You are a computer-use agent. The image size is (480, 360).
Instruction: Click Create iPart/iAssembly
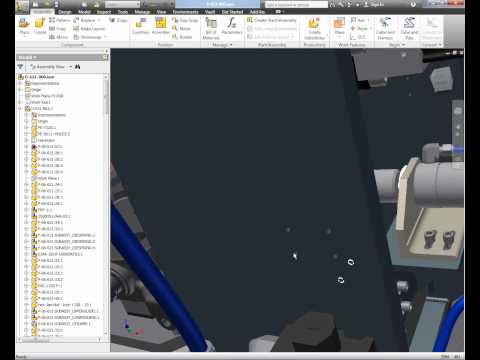(271, 20)
